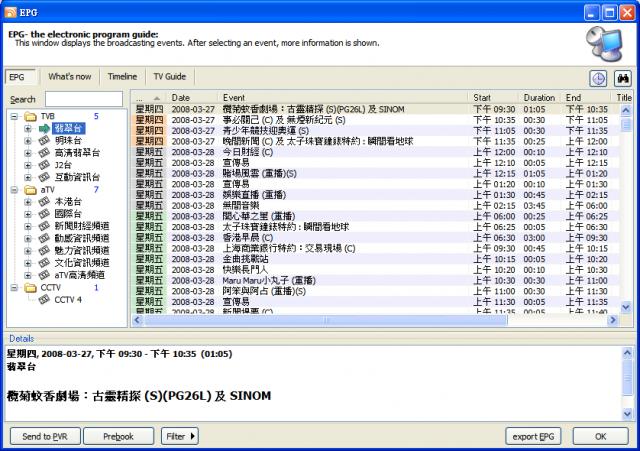Screen dimensions: 640x451
Task: Sort the list by Start column header
Action: click(482, 98)
